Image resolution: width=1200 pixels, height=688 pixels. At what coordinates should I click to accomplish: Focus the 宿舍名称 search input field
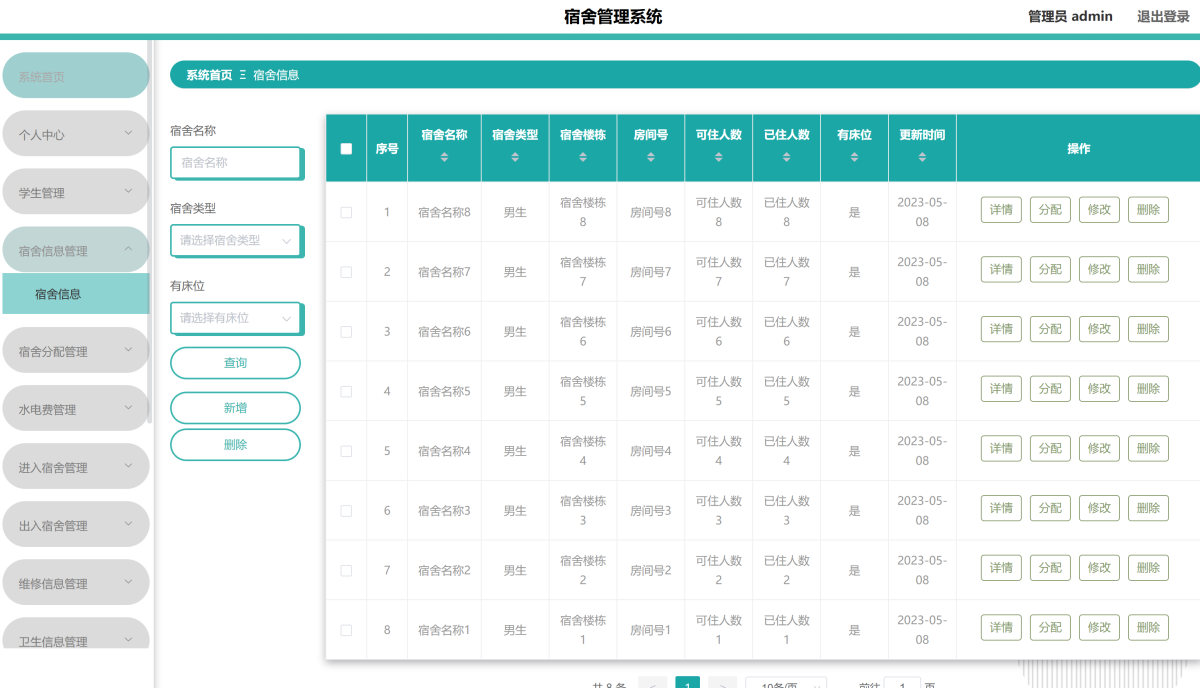click(236, 162)
